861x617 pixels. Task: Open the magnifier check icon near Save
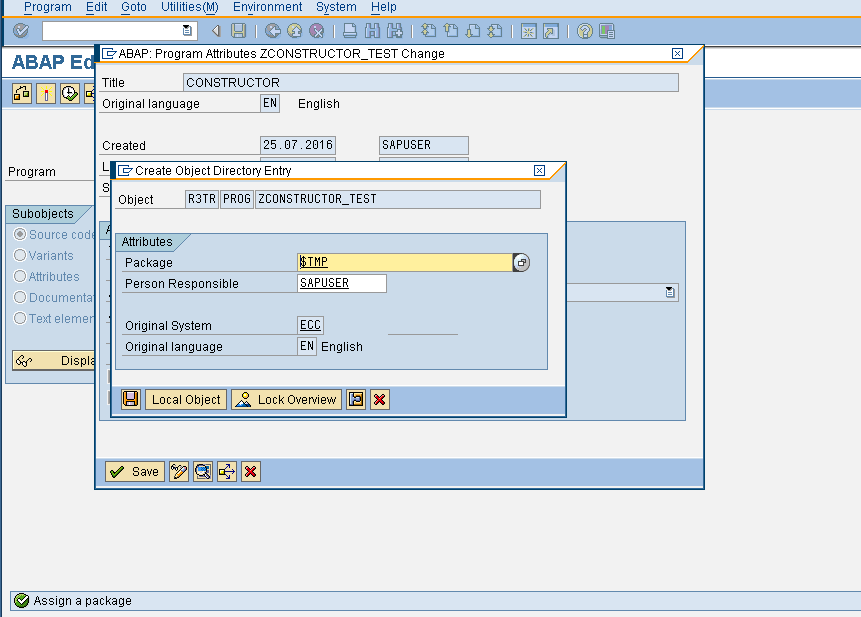[x=202, y=471]
